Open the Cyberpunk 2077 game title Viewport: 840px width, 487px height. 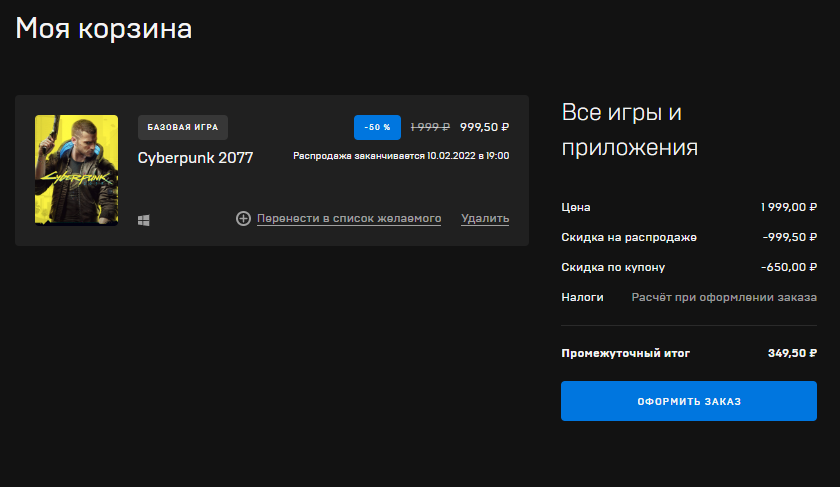click(195, 158)
